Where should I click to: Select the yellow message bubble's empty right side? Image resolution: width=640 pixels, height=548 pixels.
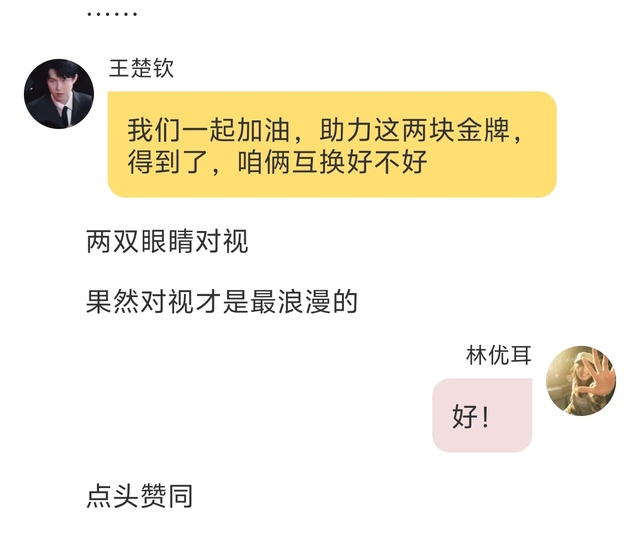pyautogui.click(x=490, y=162)
